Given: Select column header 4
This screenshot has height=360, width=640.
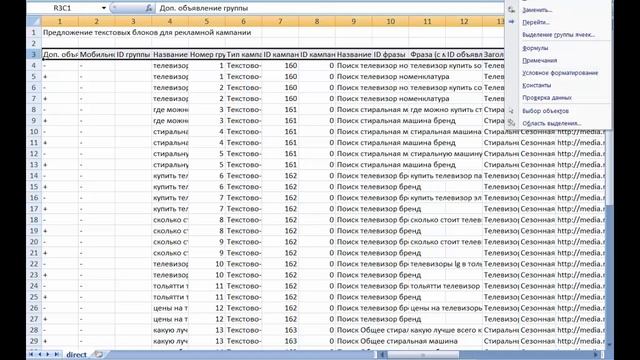Looking at the screenshot, I should [170, 21].
